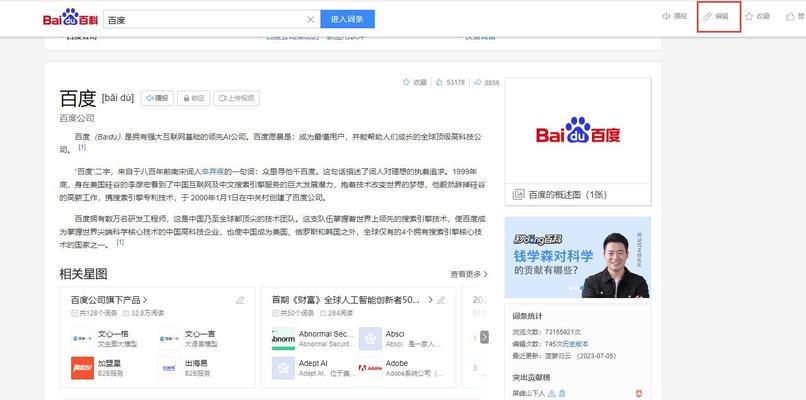The image size is (806, 400).
Task: Click reference [1] after first paragraph
Action: pyautogui.click(x=82, y=148)
